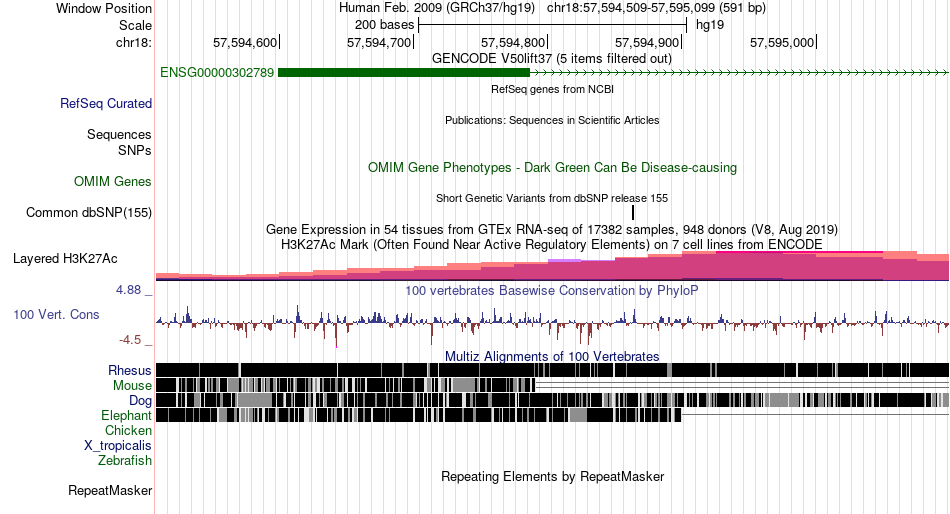Viewport: 950px width, 514px height.
Task: Click the RepeatMasker track label
Action: coord(110,490)
